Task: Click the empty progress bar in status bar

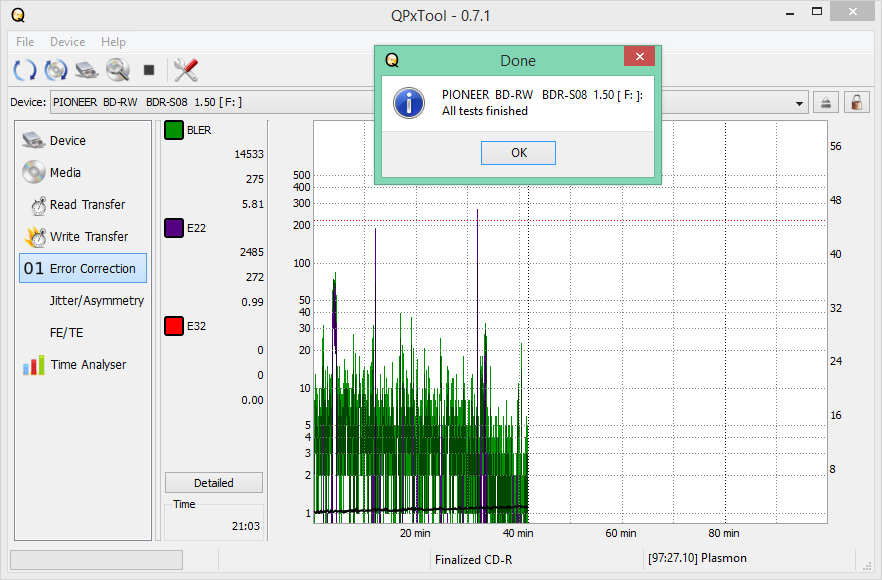Action: click(x=97, y=560)
